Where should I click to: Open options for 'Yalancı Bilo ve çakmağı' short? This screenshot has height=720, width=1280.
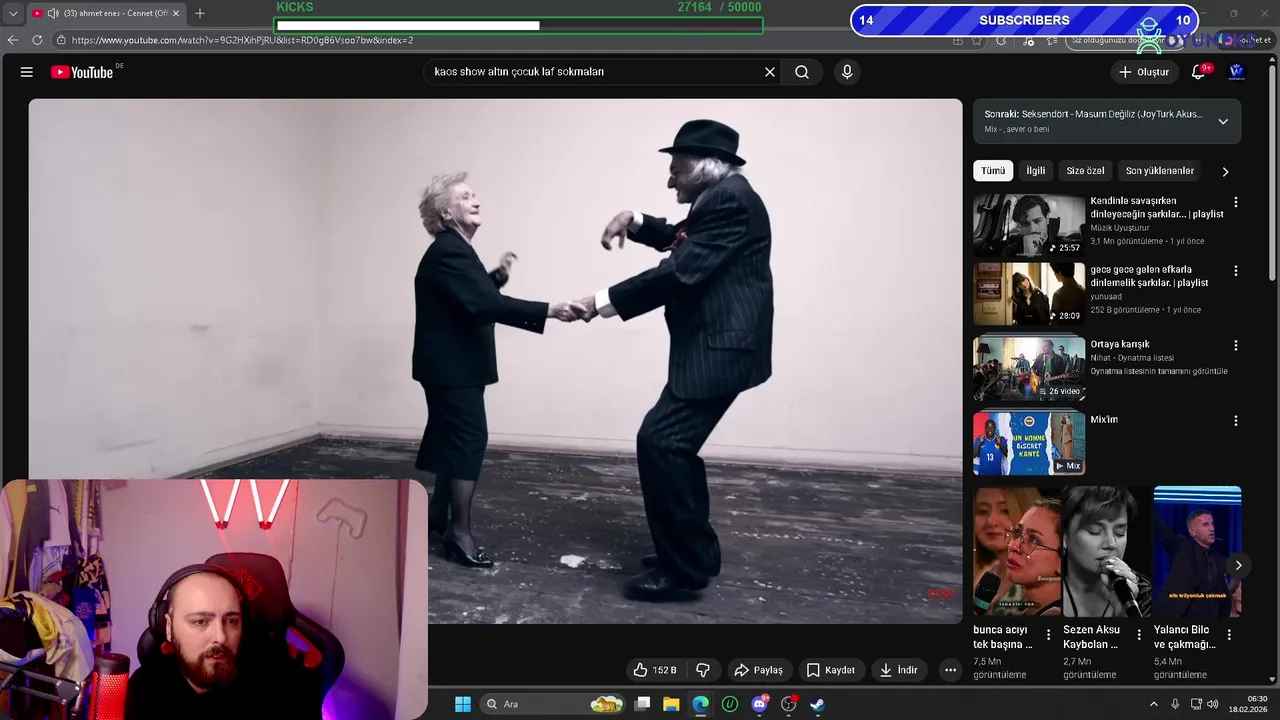point(1229,635)
